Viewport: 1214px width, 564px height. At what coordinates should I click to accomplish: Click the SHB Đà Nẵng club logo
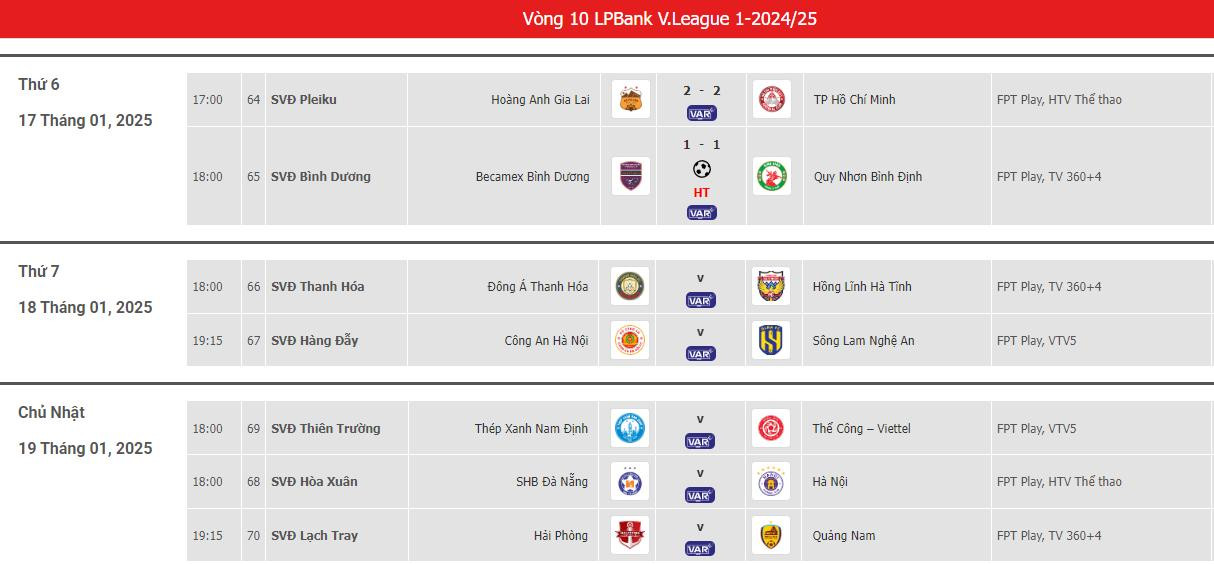coord(630,482)
